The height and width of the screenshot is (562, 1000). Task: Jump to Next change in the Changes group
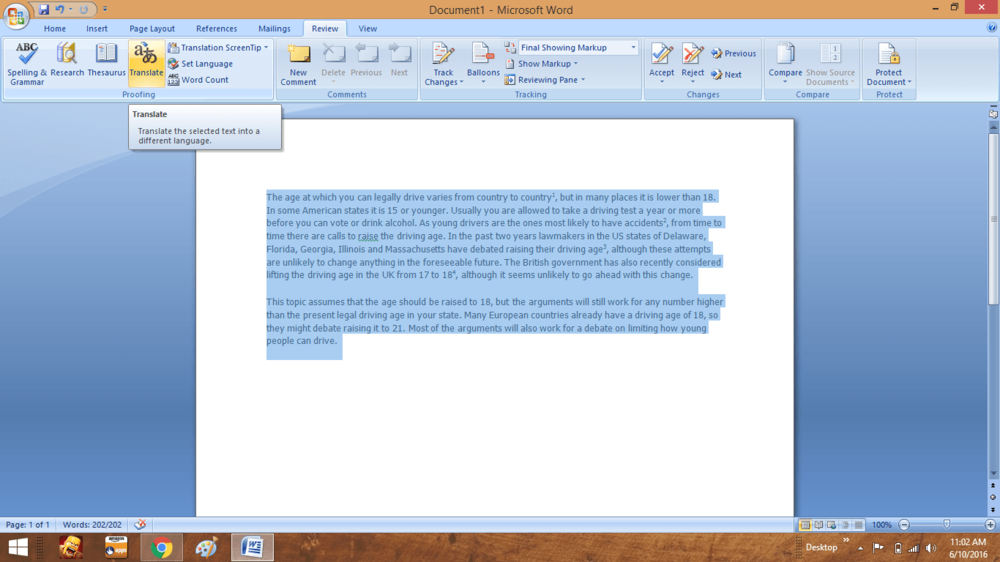coord(726,75)
